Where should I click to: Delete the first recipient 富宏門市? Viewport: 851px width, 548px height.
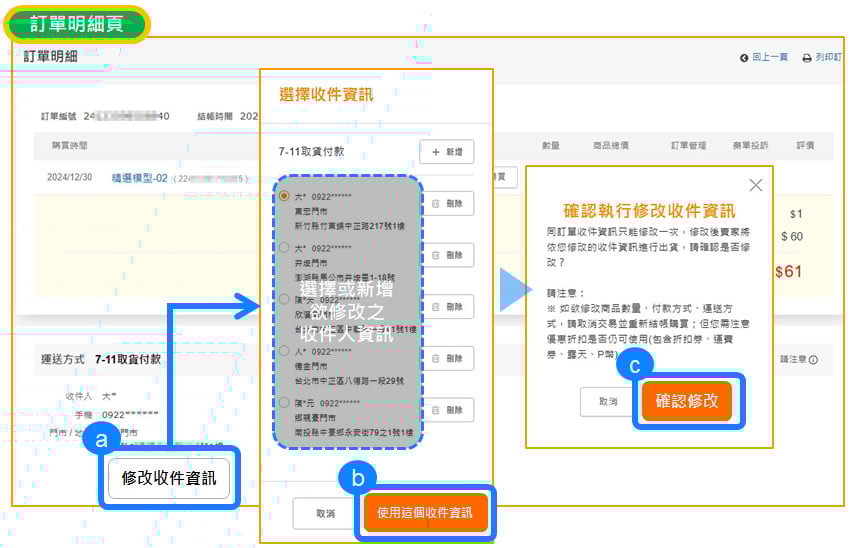[x=446, y=203]
